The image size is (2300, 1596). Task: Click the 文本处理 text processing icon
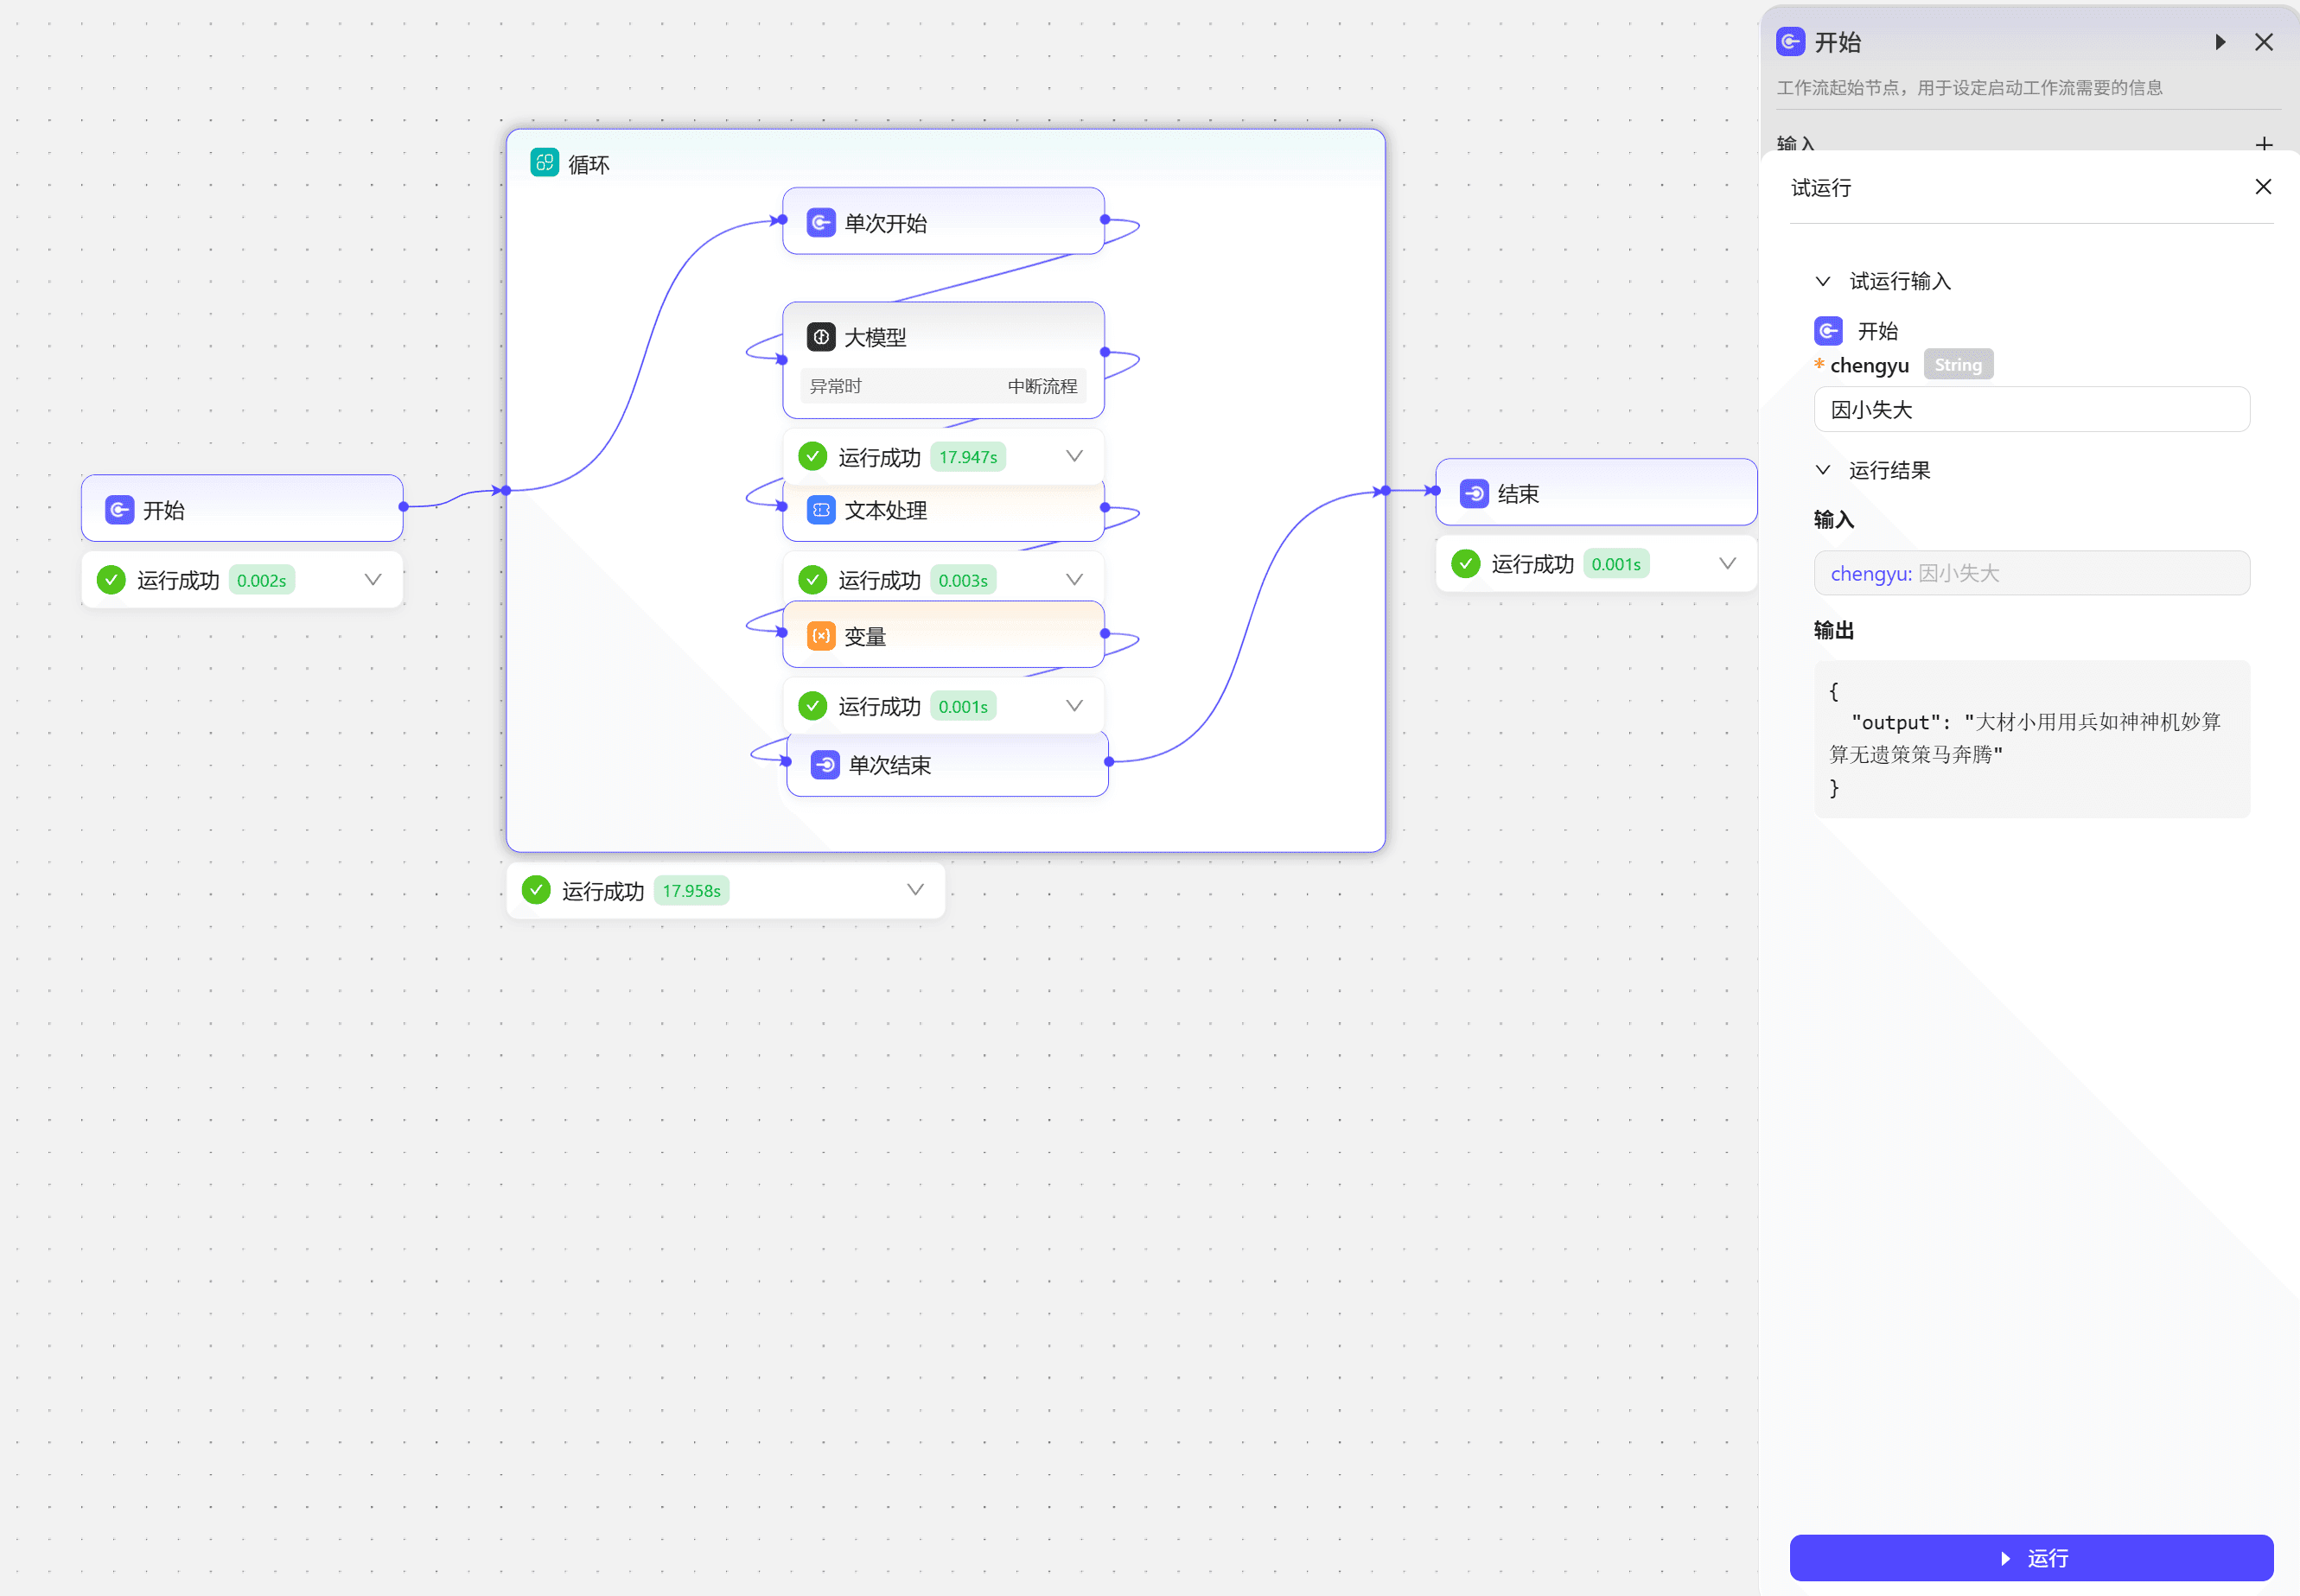pyautogui.click(x=821, y=510)
